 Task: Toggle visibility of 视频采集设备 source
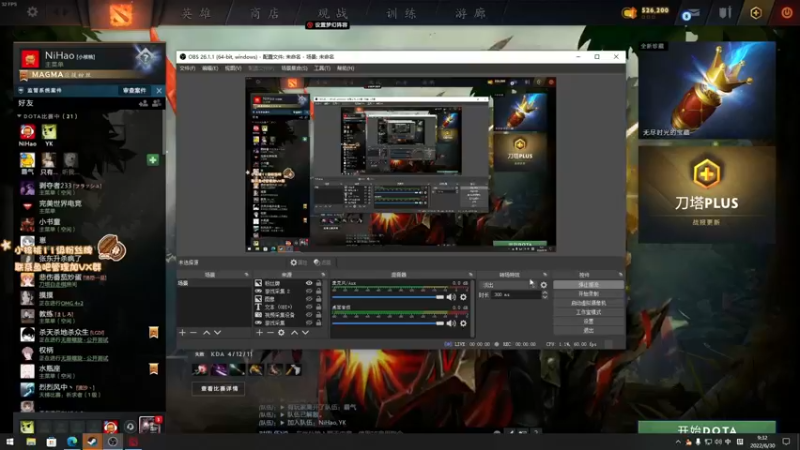(x=309, y=315)
